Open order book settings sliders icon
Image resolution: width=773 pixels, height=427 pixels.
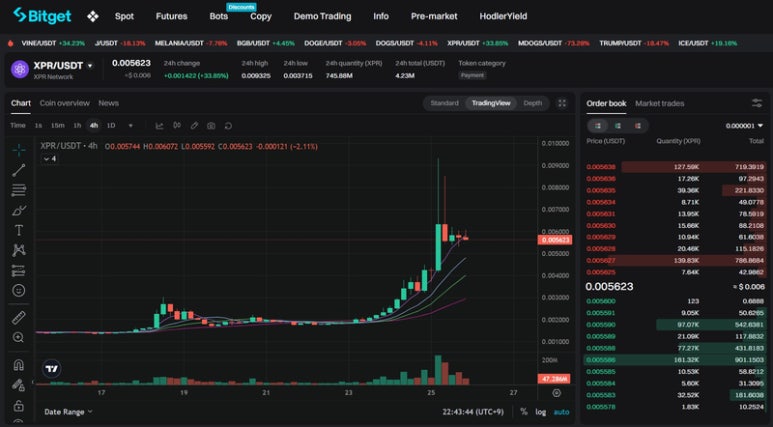click(x=757, y=103)
